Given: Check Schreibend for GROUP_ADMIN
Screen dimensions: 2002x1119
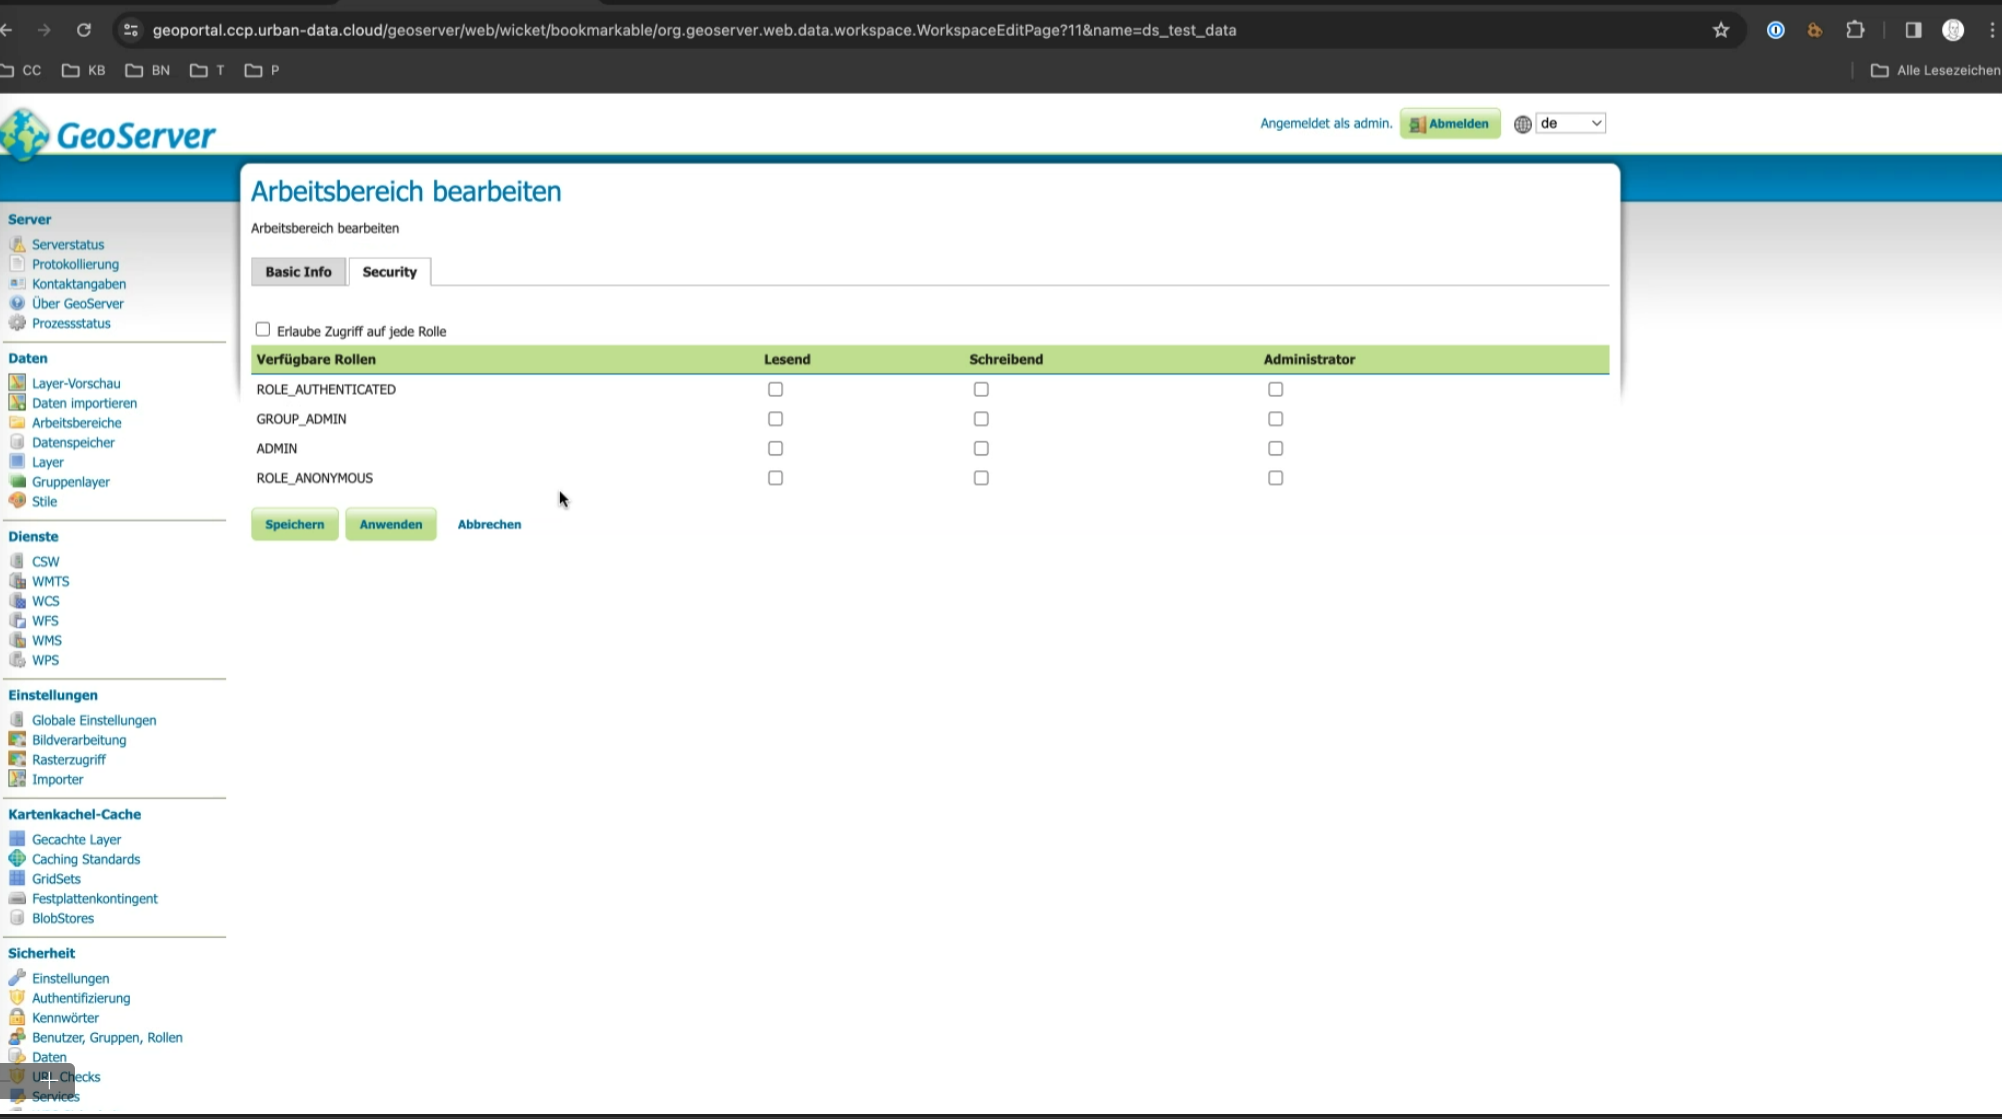Looking at the screenshot, I should coord(981,419).
